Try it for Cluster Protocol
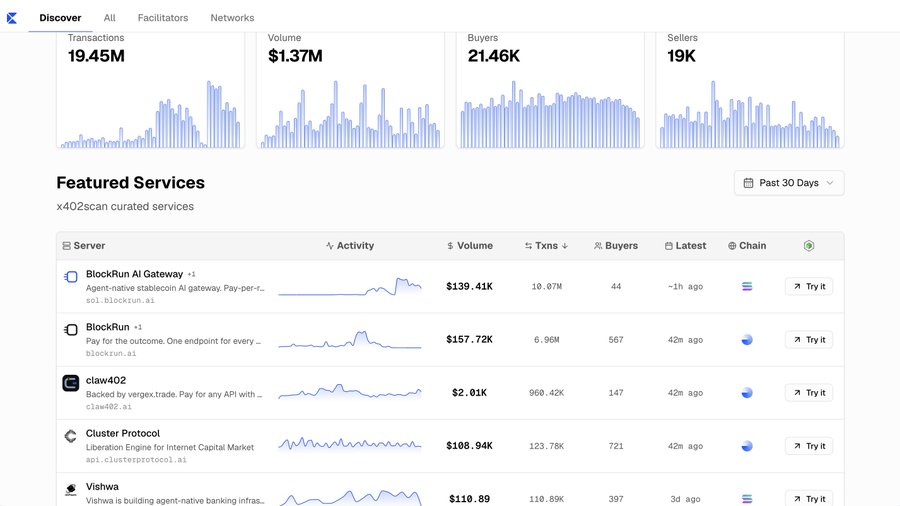The height and width of the screenshot is (506, 900). (809, 446)
